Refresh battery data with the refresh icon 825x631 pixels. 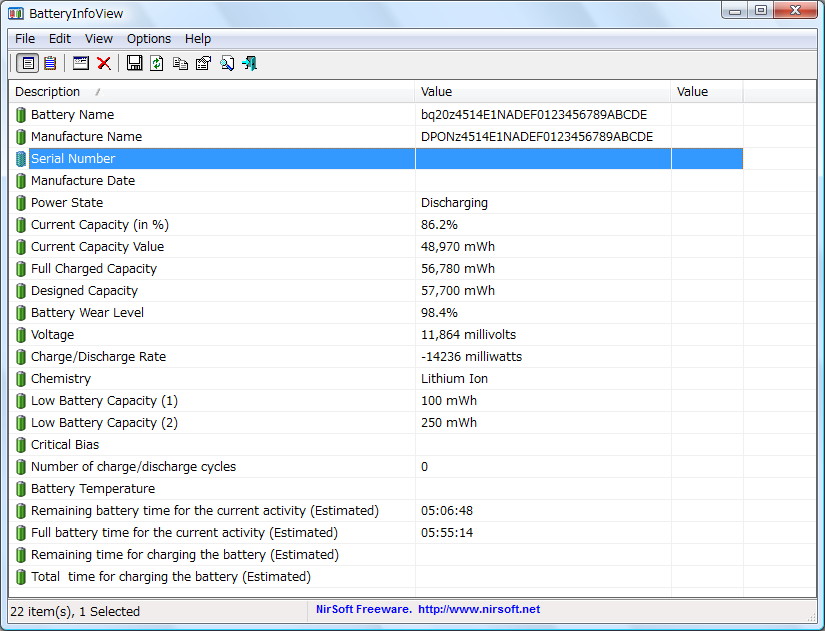156,62
